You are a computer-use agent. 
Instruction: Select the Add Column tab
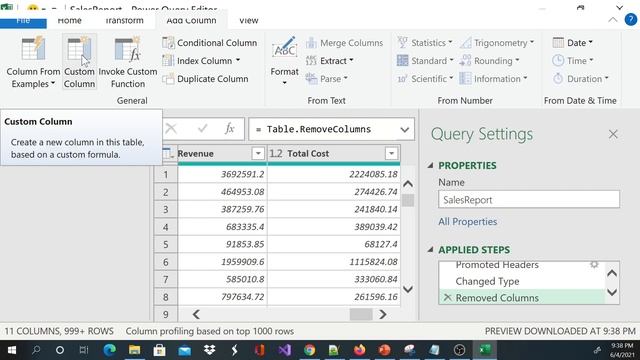point(191,20)
